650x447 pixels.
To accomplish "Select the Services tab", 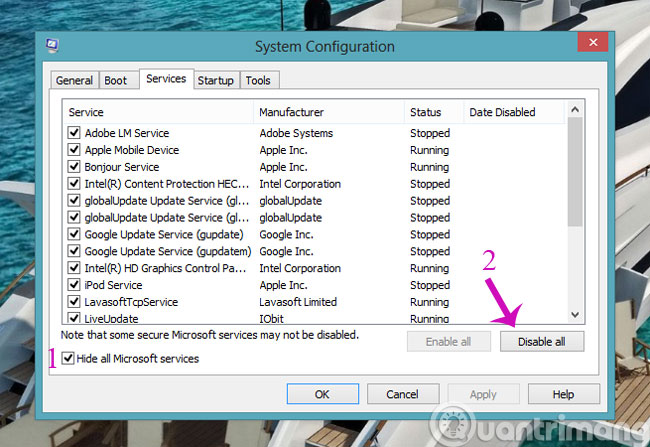I will [x=166, y=79].
